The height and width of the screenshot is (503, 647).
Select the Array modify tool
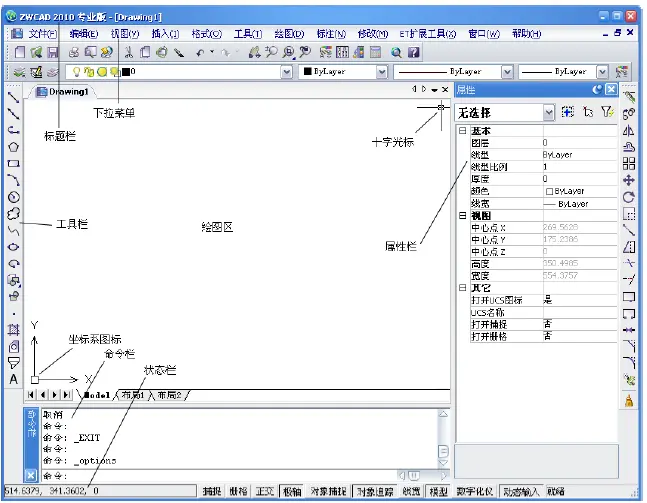(x=628, y=164)
